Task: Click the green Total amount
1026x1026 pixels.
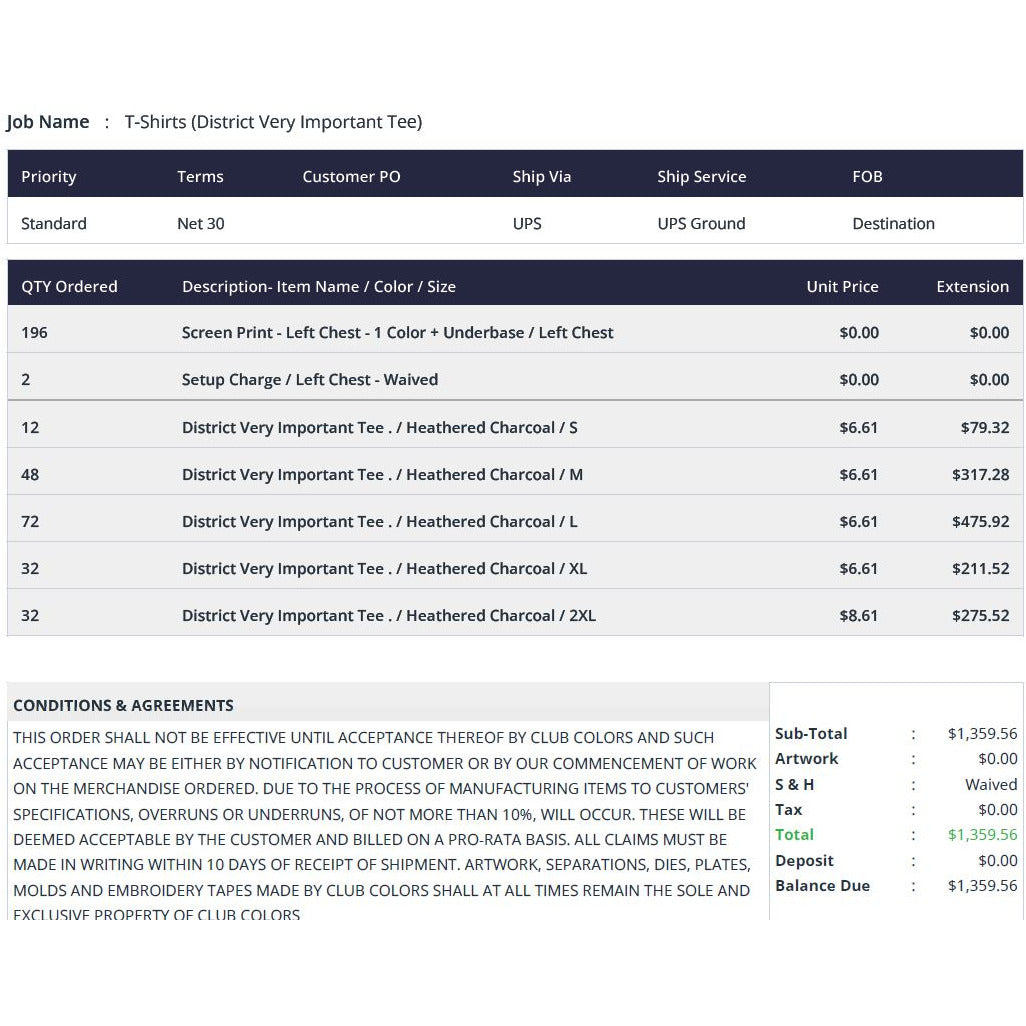Action: 982,835
